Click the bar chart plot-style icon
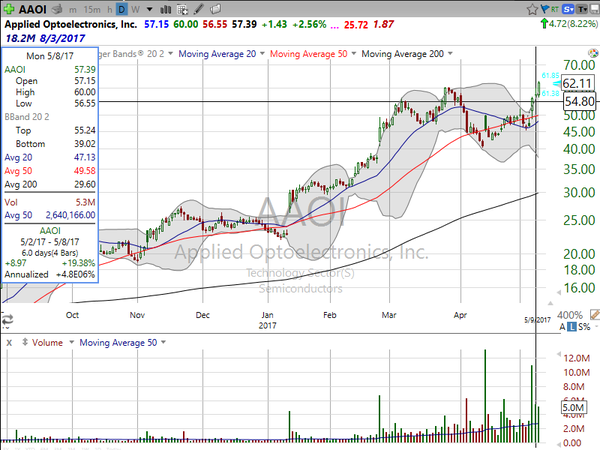 (166, 9)
